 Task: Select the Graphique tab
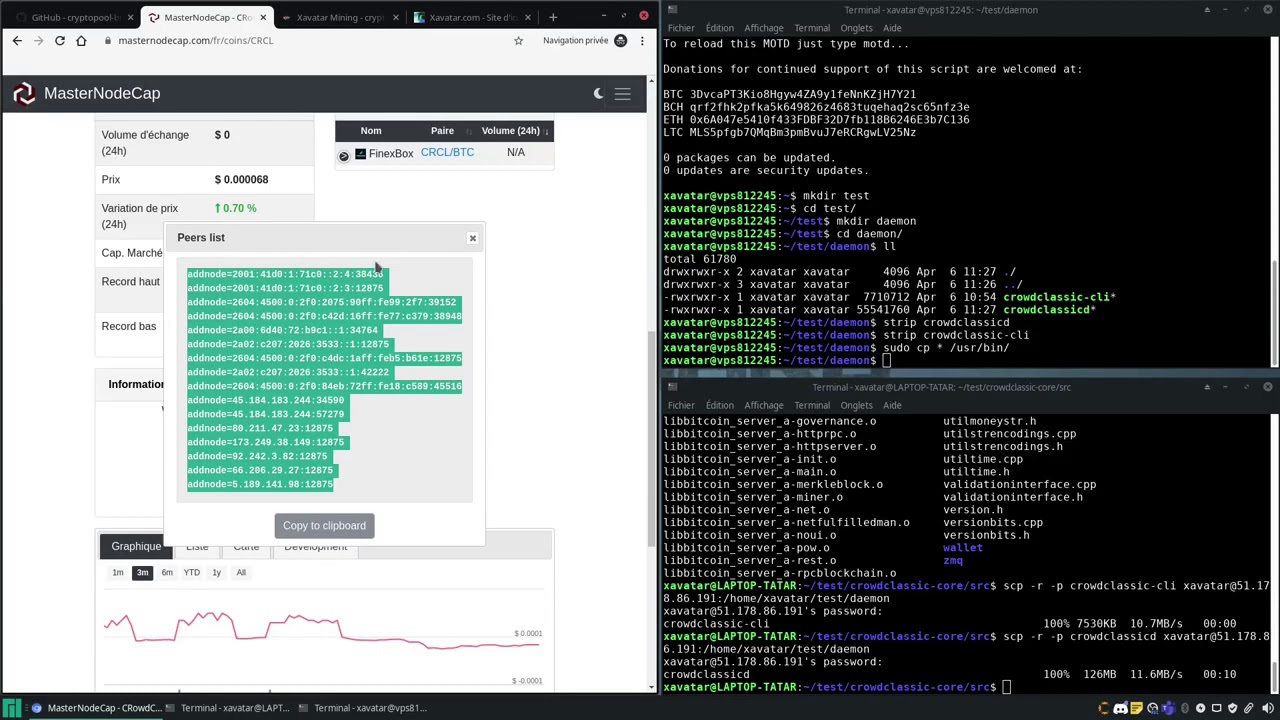pos(136,547)
